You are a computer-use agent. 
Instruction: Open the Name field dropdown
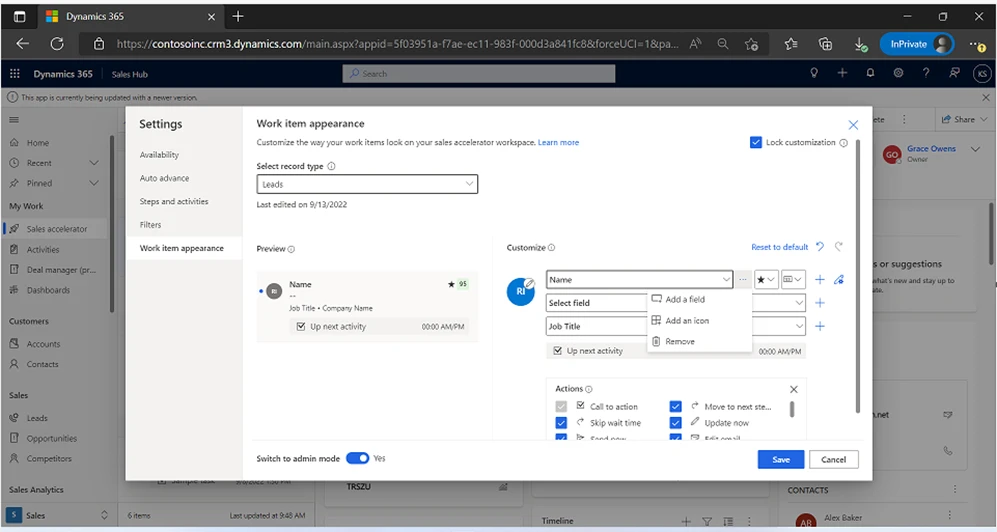[x=640, y=280]
